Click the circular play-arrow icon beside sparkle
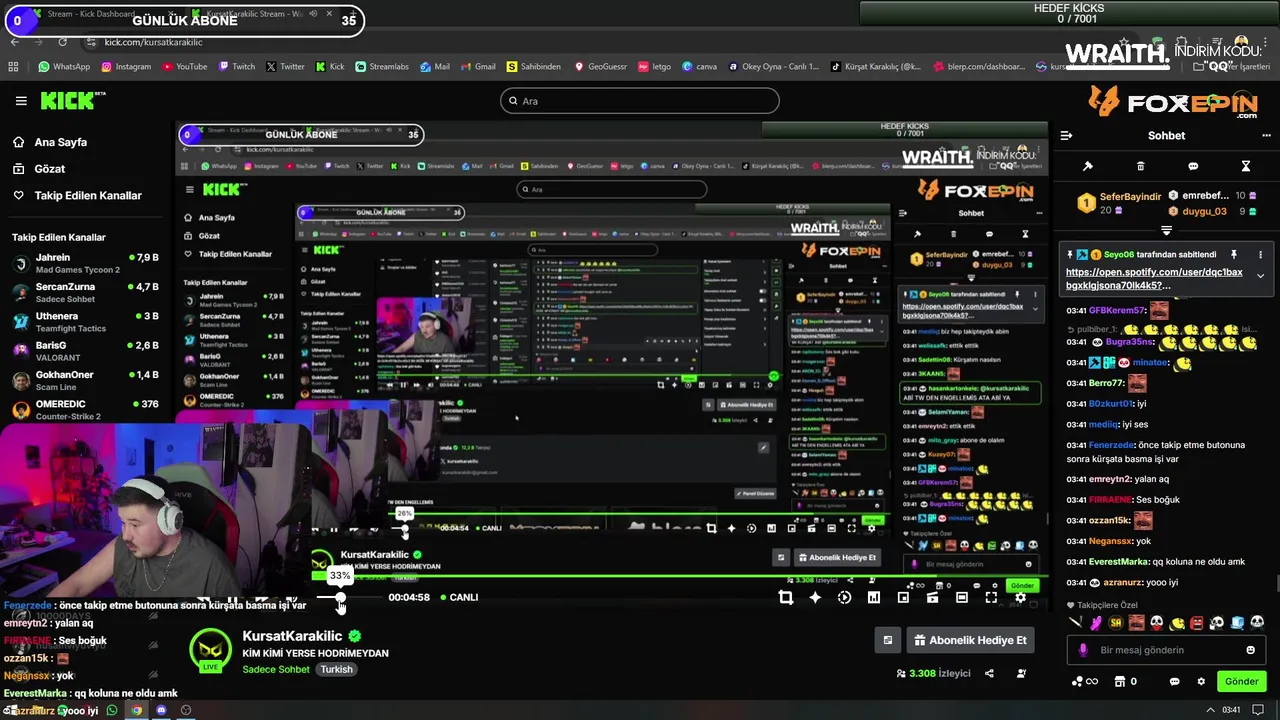 click(844, 597)
